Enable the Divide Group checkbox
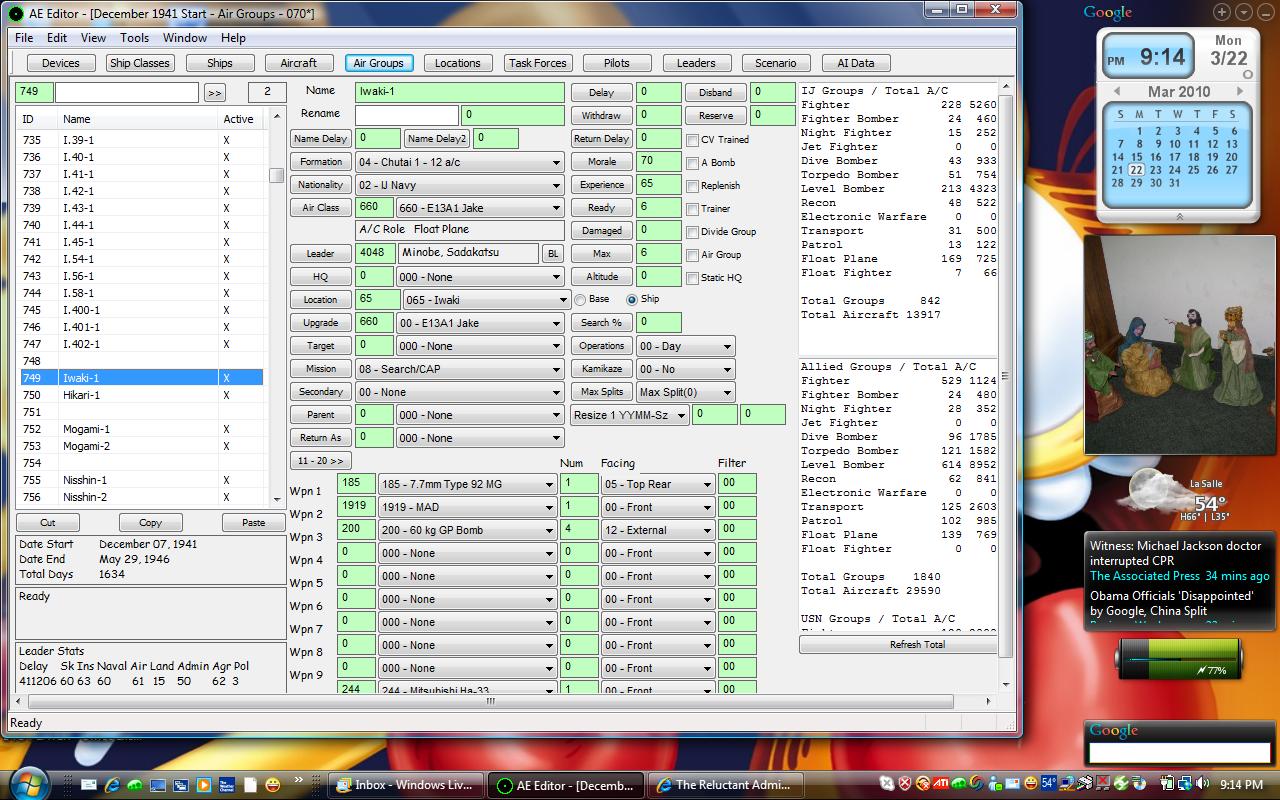The height and width of the screenshot is (800, 1280). click(693, 232)
